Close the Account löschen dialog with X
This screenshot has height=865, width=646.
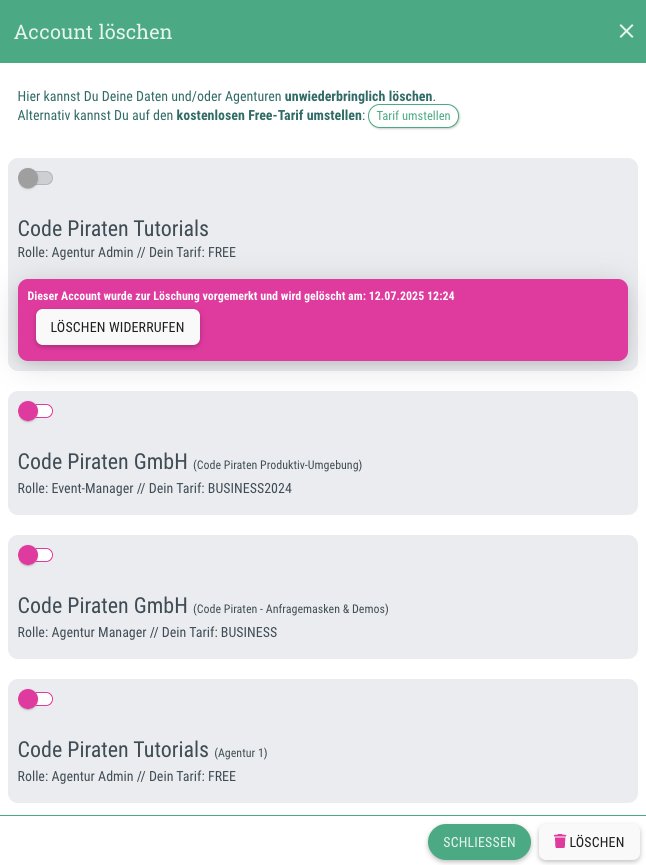pyautogui.click(x=626, y=31)
